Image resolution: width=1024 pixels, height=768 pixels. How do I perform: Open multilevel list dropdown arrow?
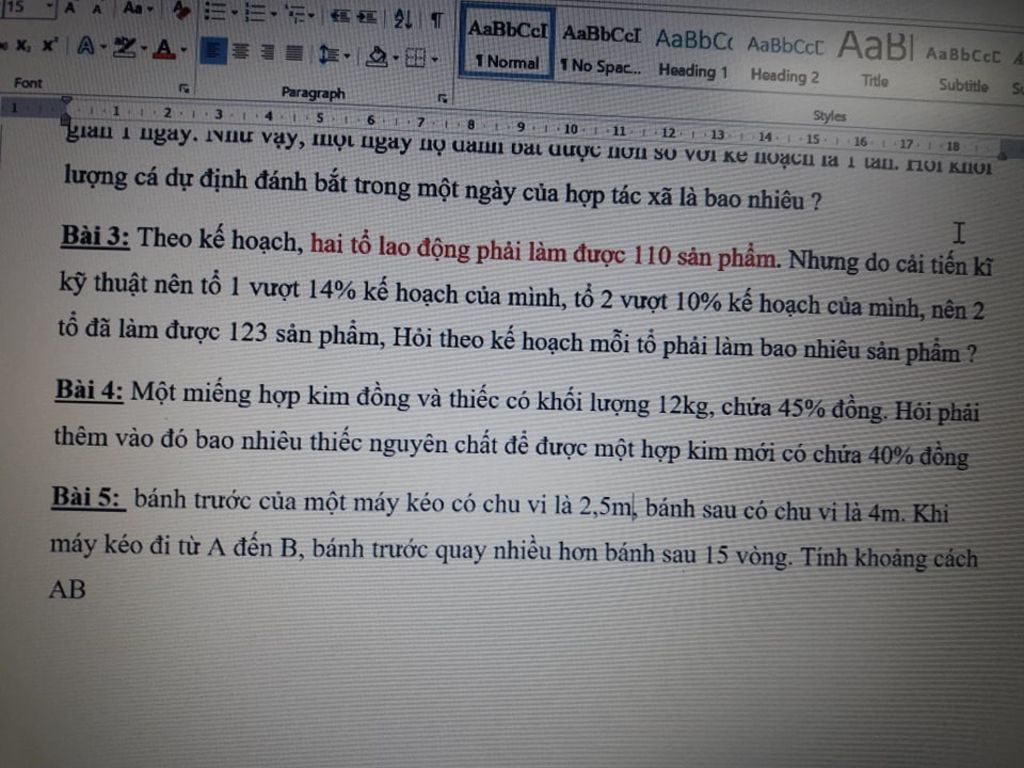[311, 16]
